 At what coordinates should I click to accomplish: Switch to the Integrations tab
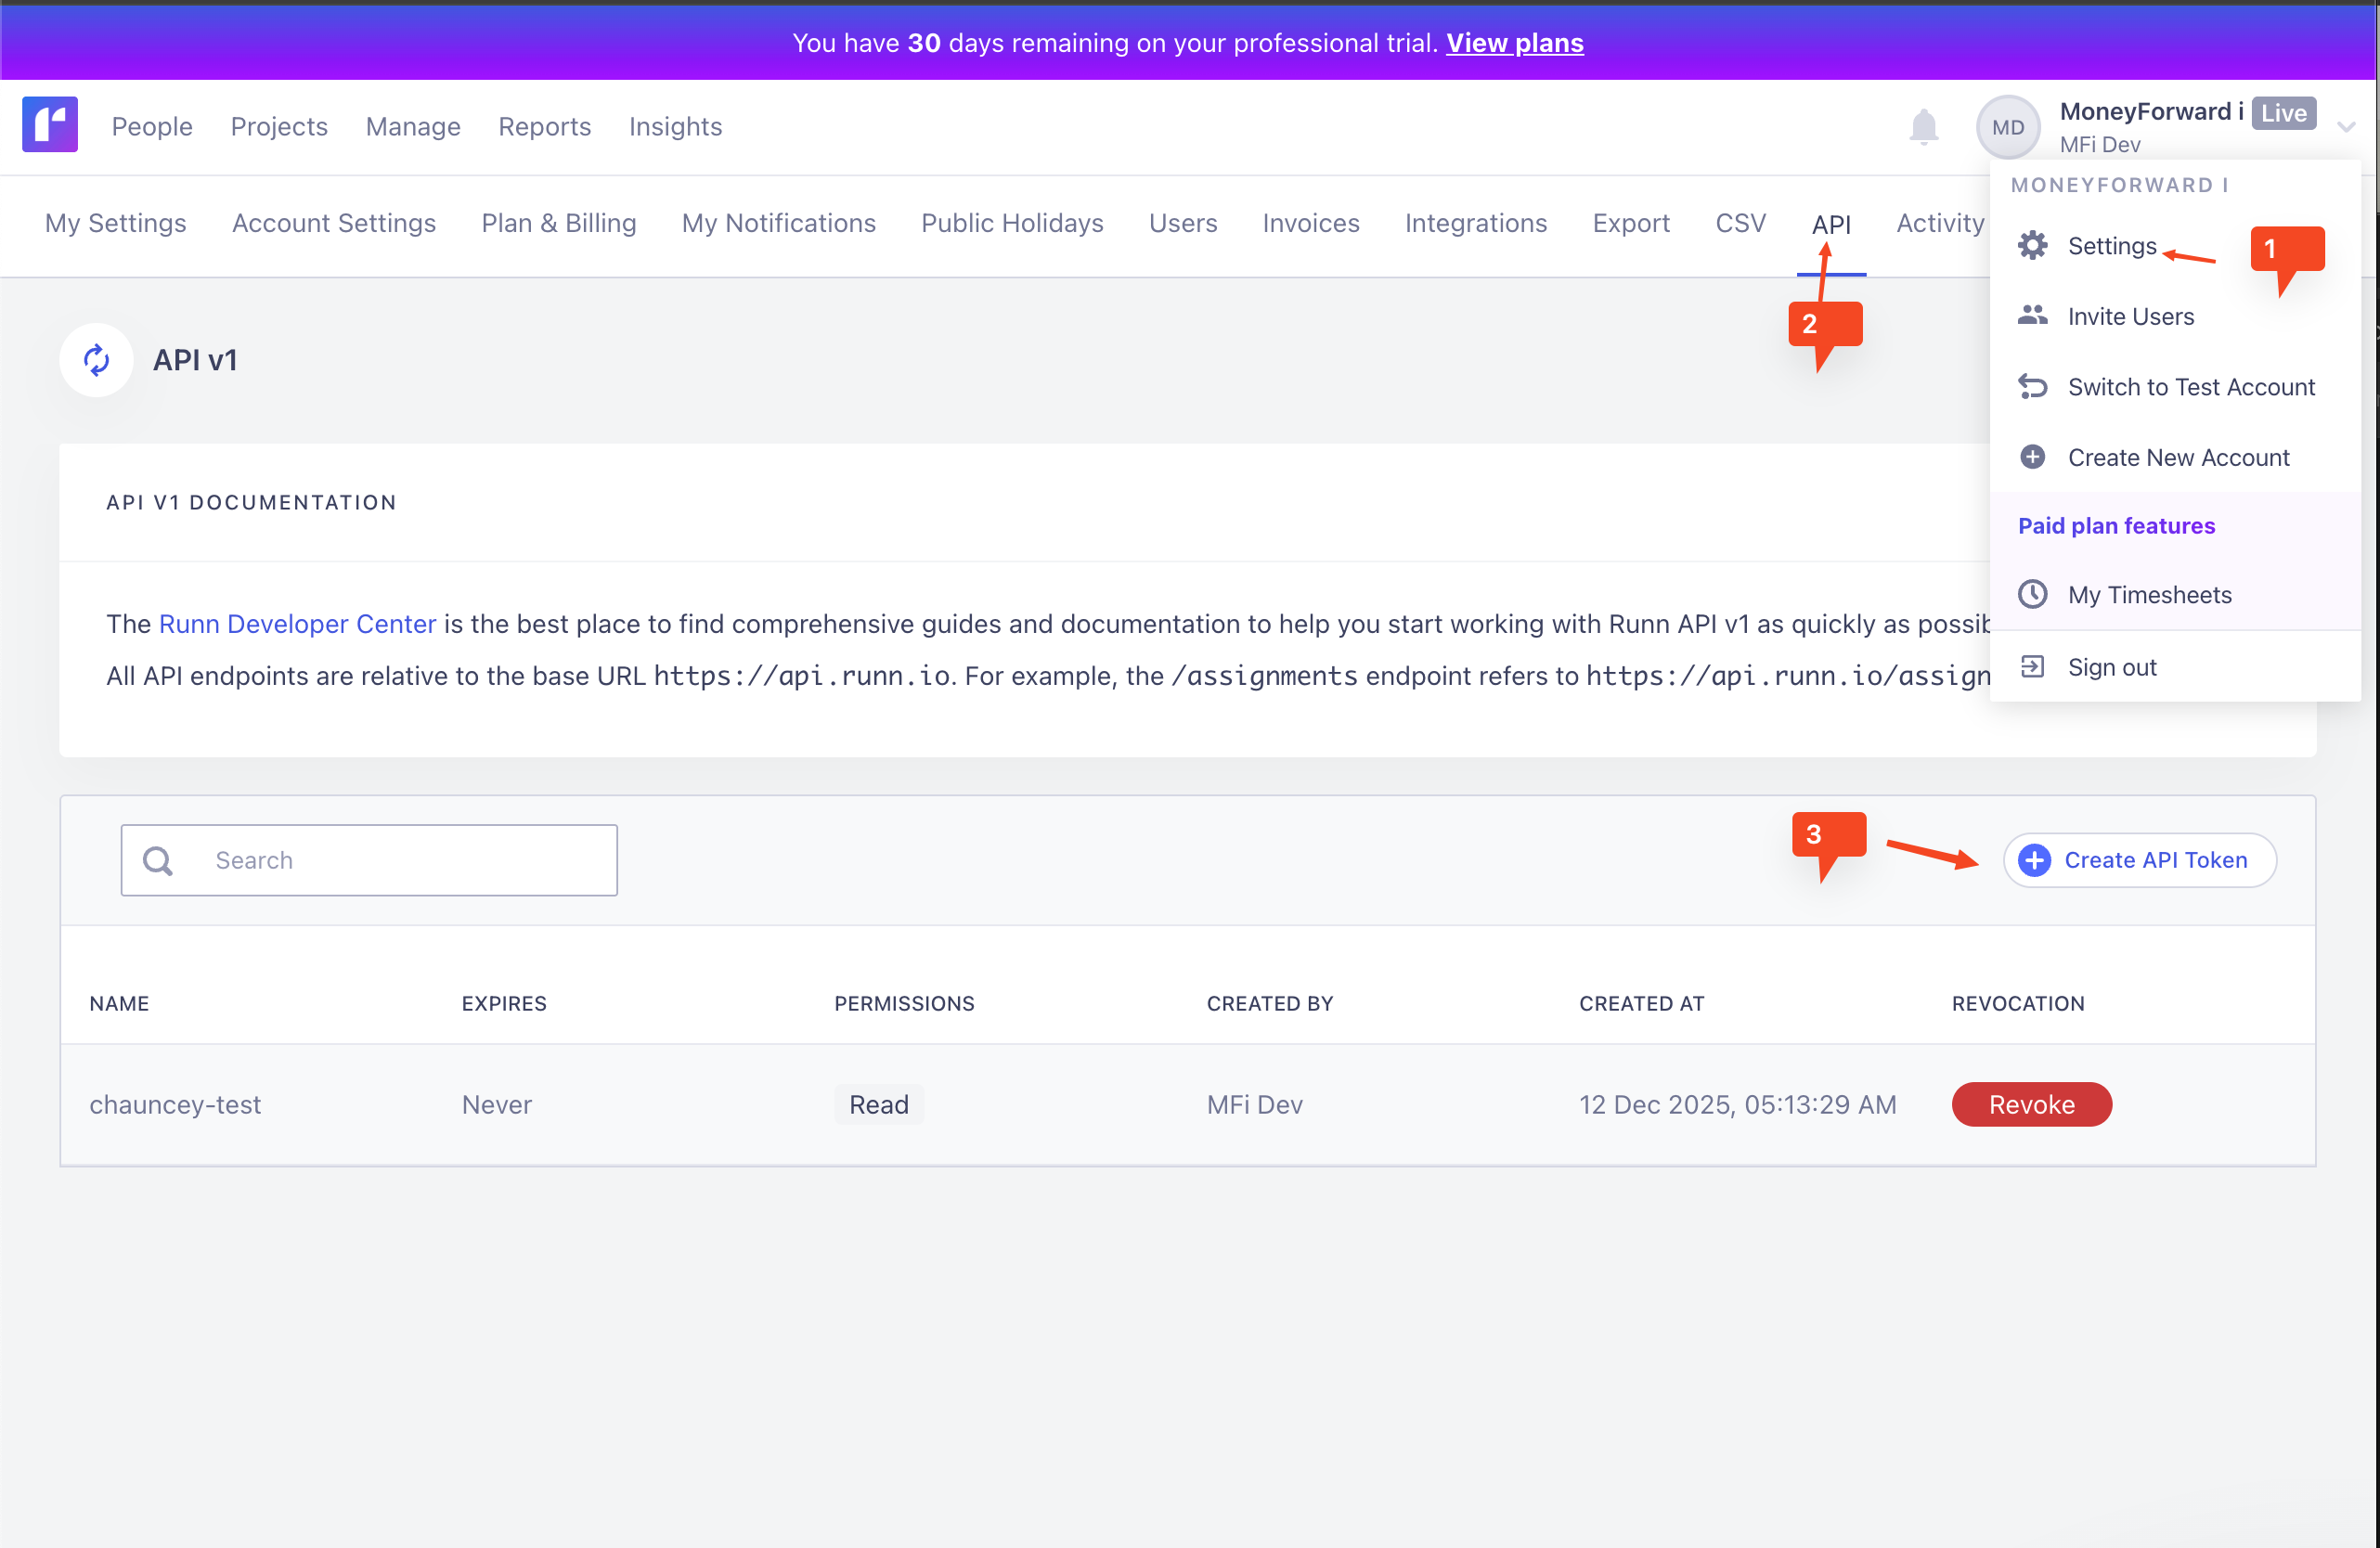click(x=1475, y=223)
